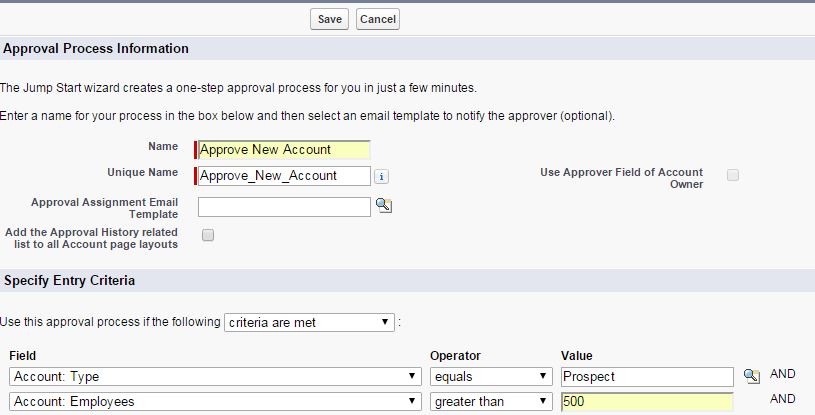Click the Unique Name info icon
Viewport: 815px width, 415px height.
click(x=381, y=176)
